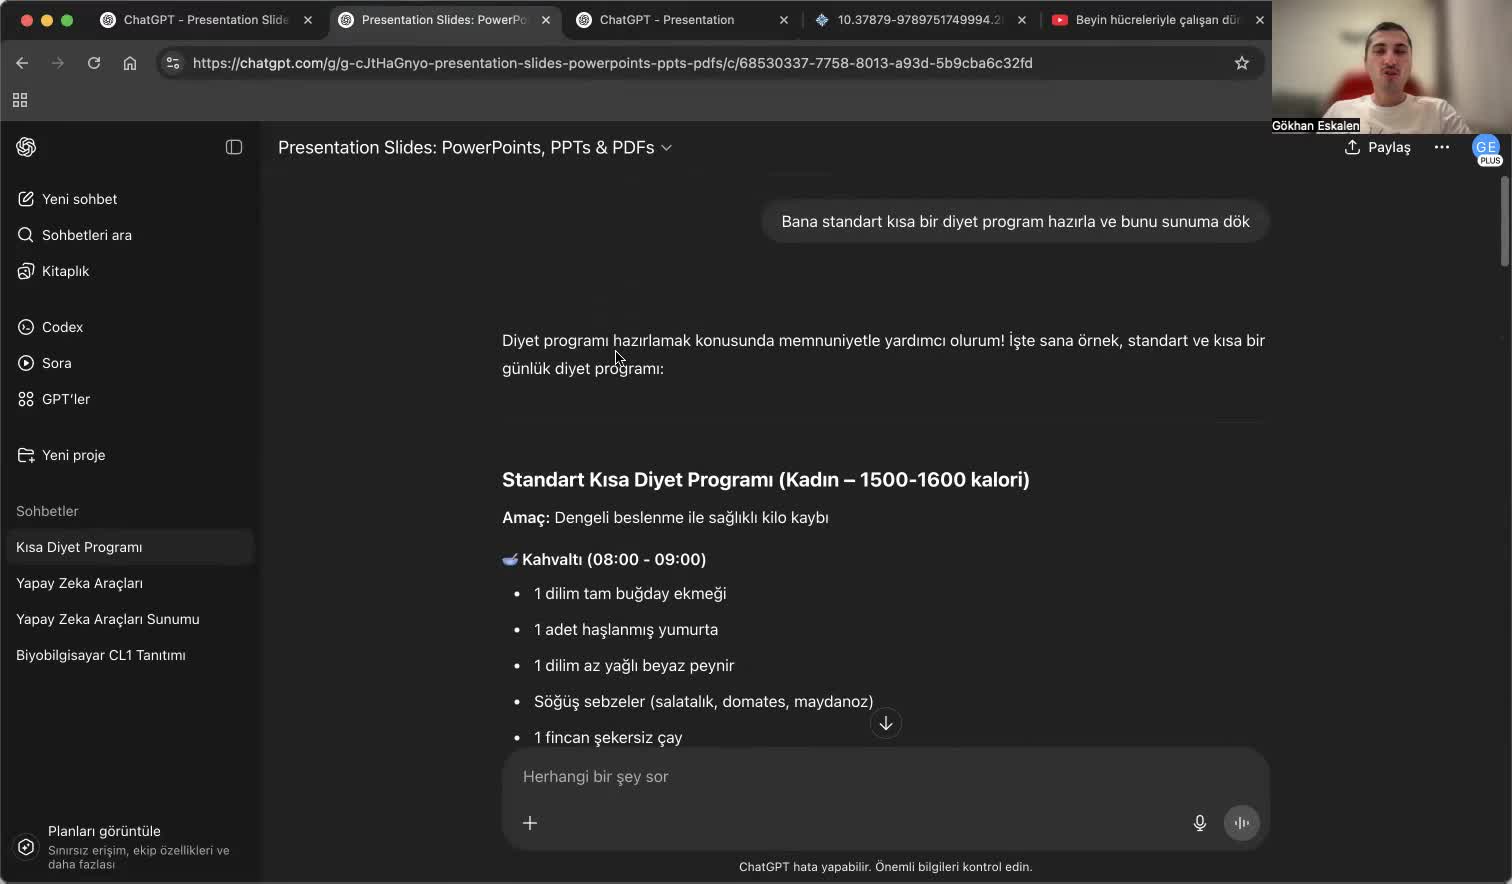Close the 10.37879-9789751749994 tab
This screenshot has height=884, width=1512.
(1022, 20)
